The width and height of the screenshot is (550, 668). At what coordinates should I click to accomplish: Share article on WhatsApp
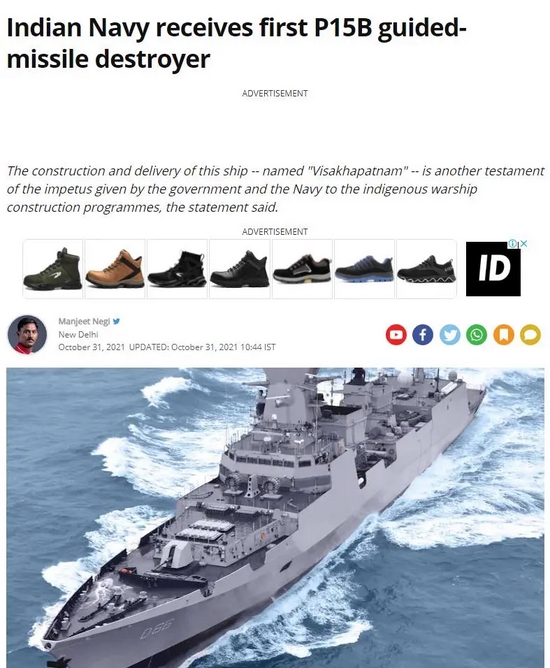(x=476, y=334)
